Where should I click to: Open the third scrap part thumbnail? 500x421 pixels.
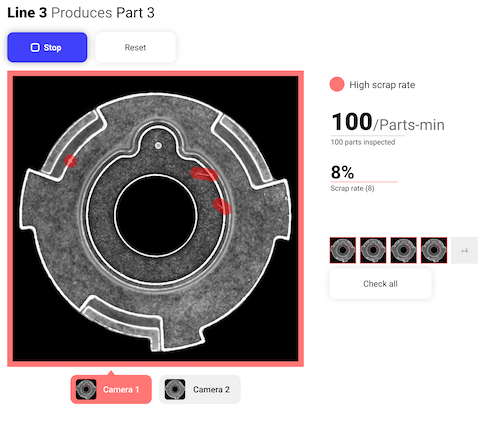tap(403, 250)
